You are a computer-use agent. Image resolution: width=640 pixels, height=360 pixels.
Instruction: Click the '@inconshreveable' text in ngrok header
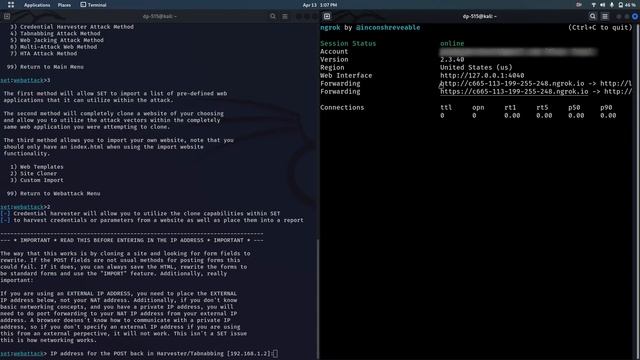[388, 27]
